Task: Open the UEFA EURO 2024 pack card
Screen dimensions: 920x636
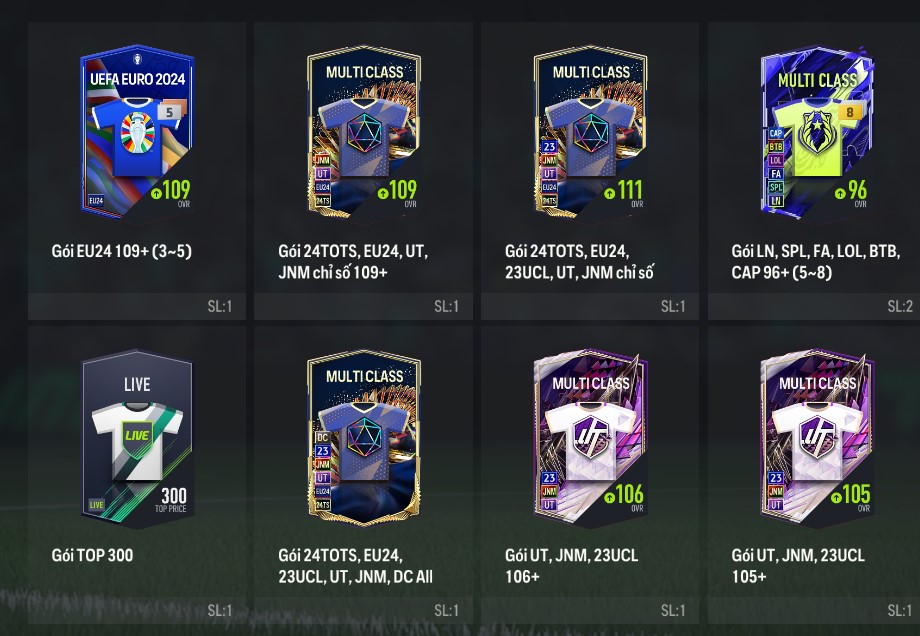Action: coord(137,131)
